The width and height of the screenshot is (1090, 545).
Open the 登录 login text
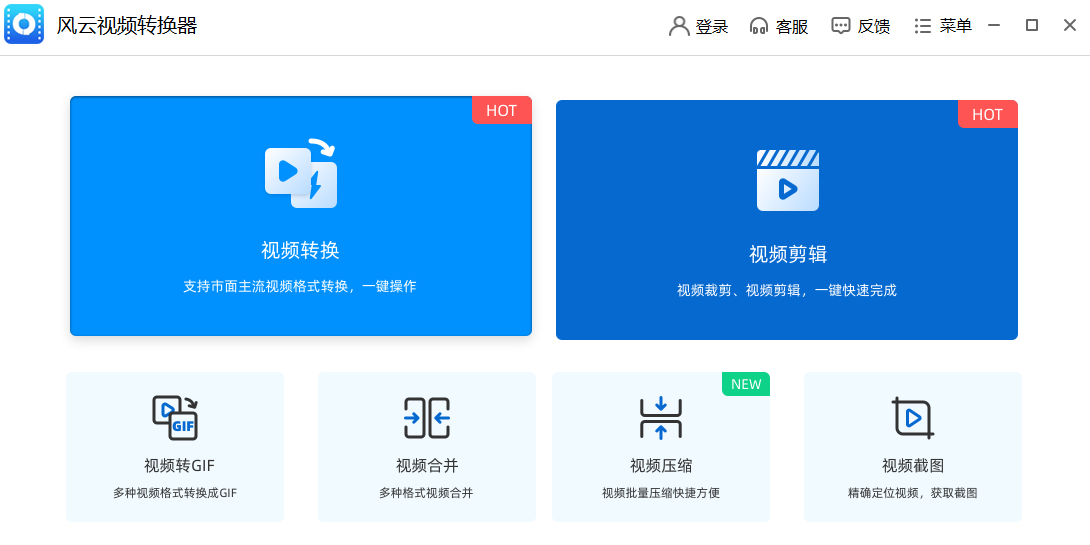712,27
